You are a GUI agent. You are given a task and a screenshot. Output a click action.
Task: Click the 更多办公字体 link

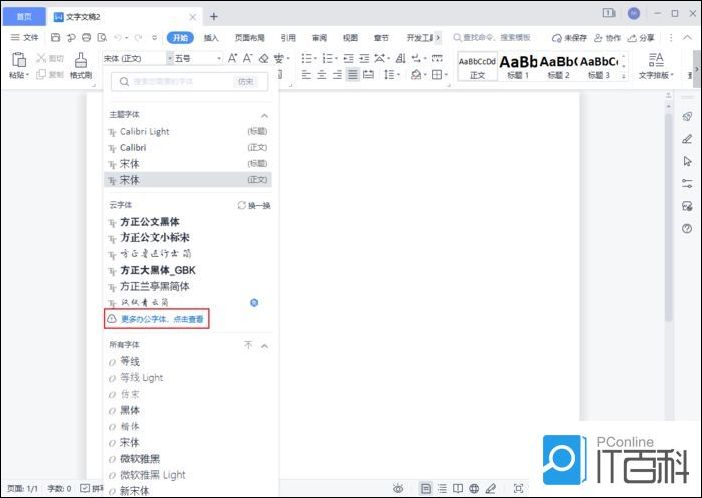(x=157, y=319)
